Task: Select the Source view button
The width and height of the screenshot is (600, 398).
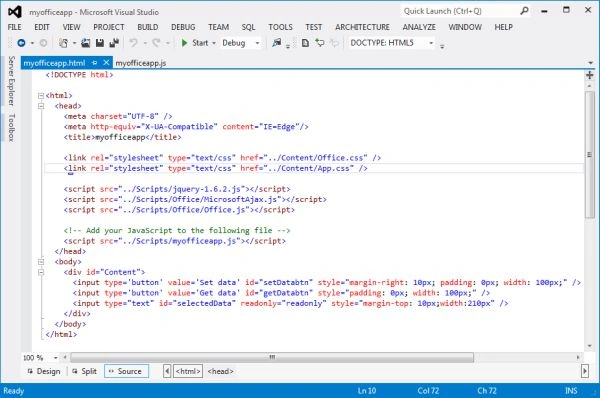Action: point(126,371)
